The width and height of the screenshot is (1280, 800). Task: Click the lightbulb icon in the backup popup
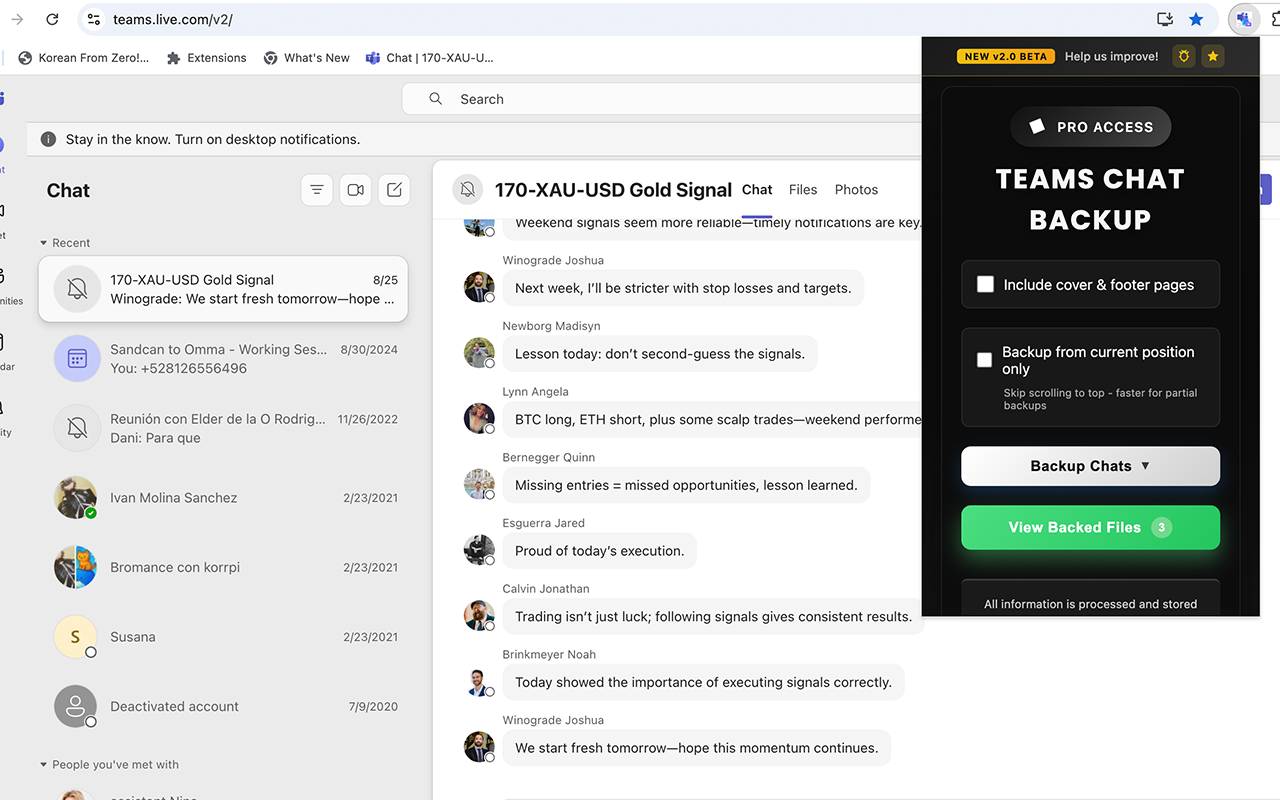pos(1185,57)
